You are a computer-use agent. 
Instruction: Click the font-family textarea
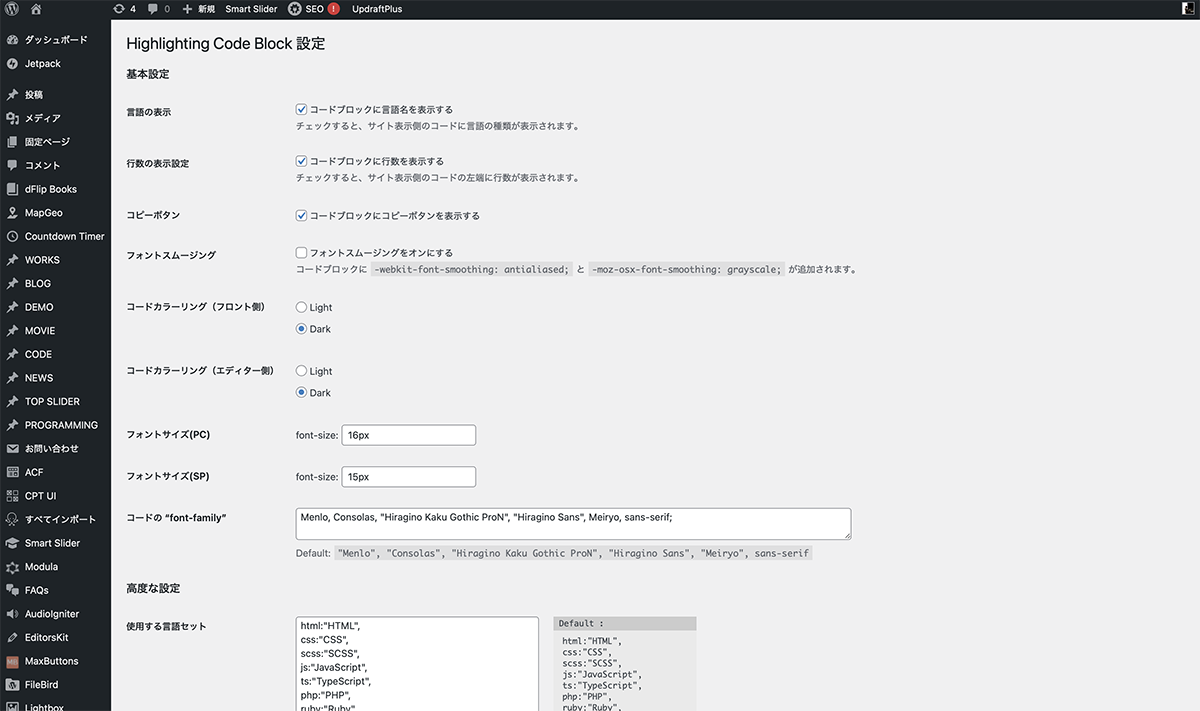[573, 524]
